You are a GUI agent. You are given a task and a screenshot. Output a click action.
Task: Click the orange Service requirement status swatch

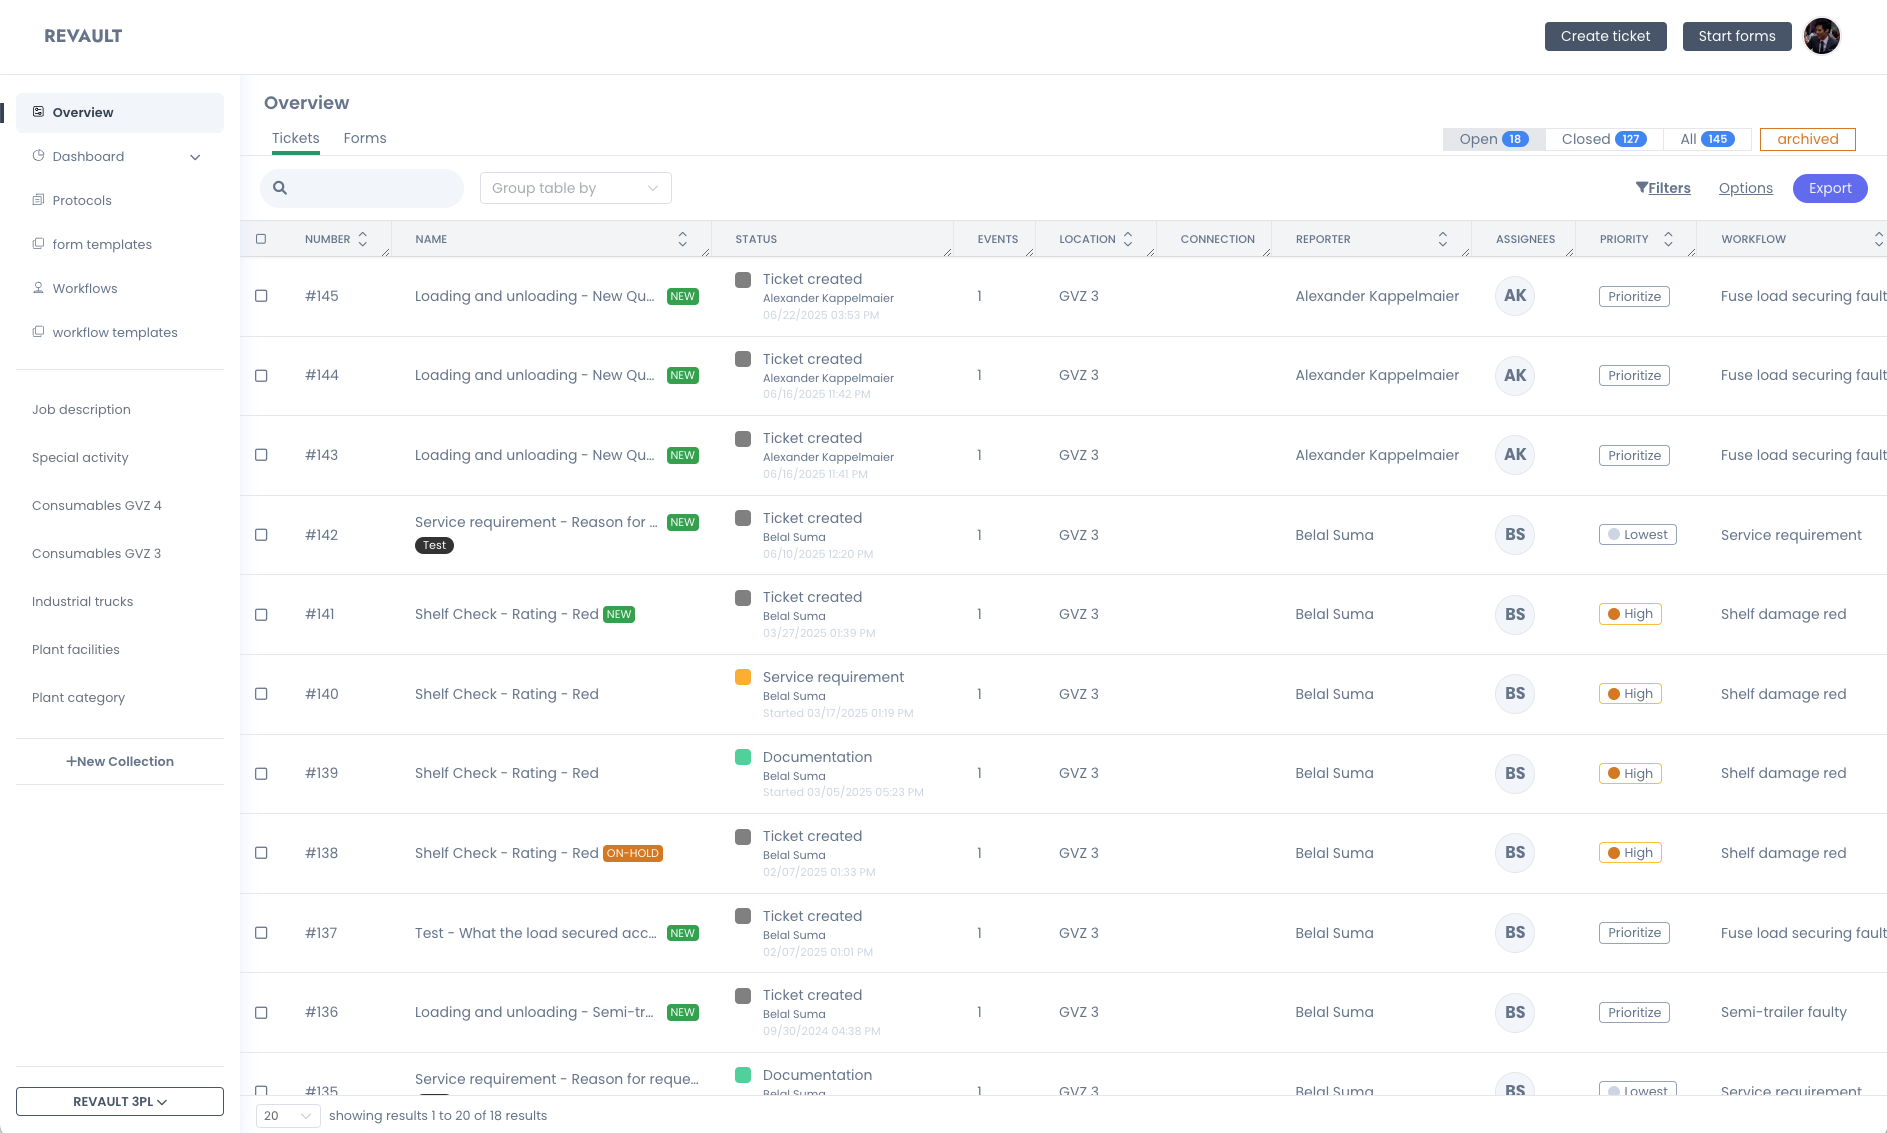click(743, 677)
